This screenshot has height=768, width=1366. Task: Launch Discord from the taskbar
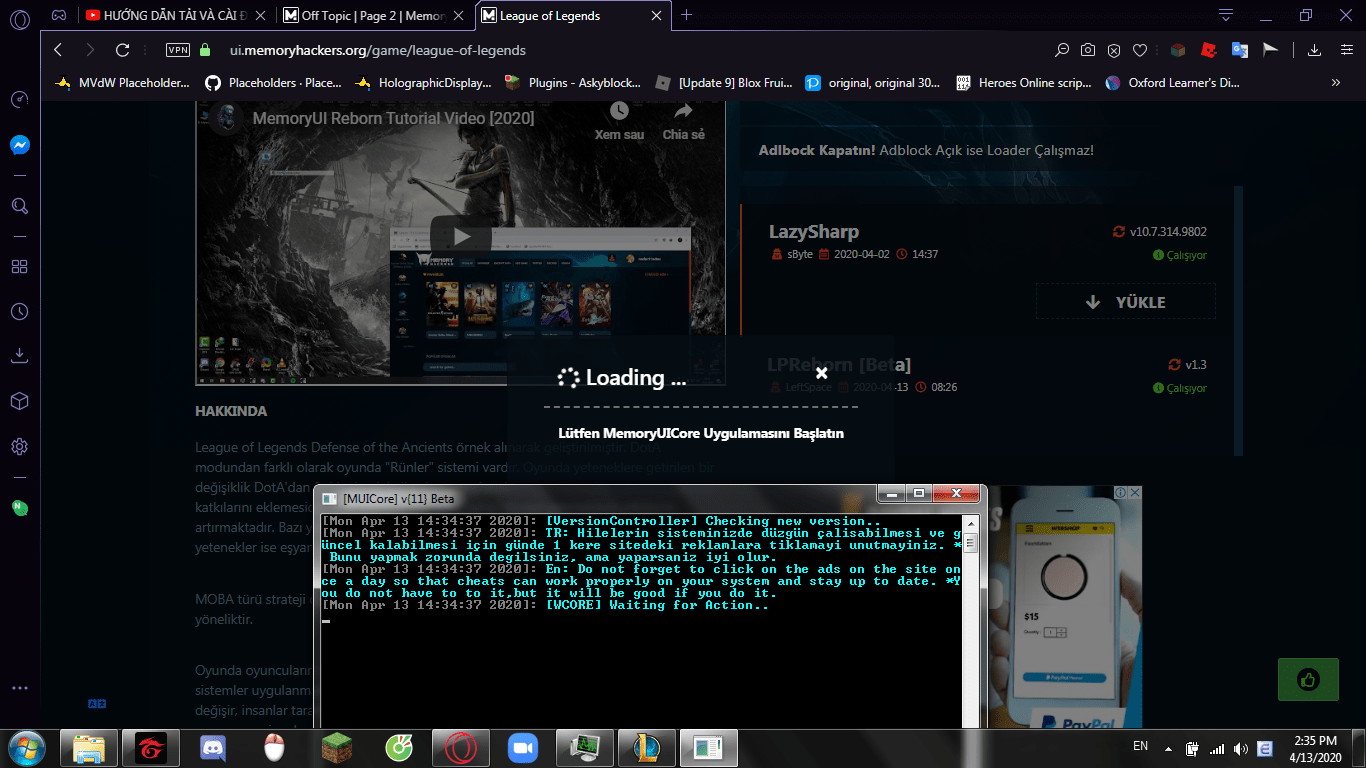pos(212,747)
